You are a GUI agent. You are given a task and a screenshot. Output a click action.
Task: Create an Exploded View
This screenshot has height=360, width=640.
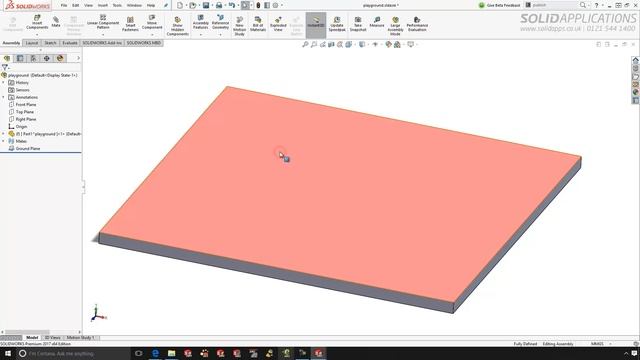click(x=278, y=24)
